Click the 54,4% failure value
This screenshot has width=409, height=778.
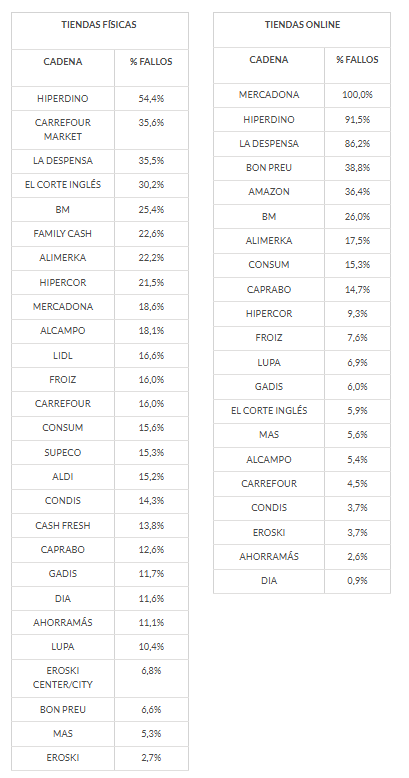click(x=151, y=99)
